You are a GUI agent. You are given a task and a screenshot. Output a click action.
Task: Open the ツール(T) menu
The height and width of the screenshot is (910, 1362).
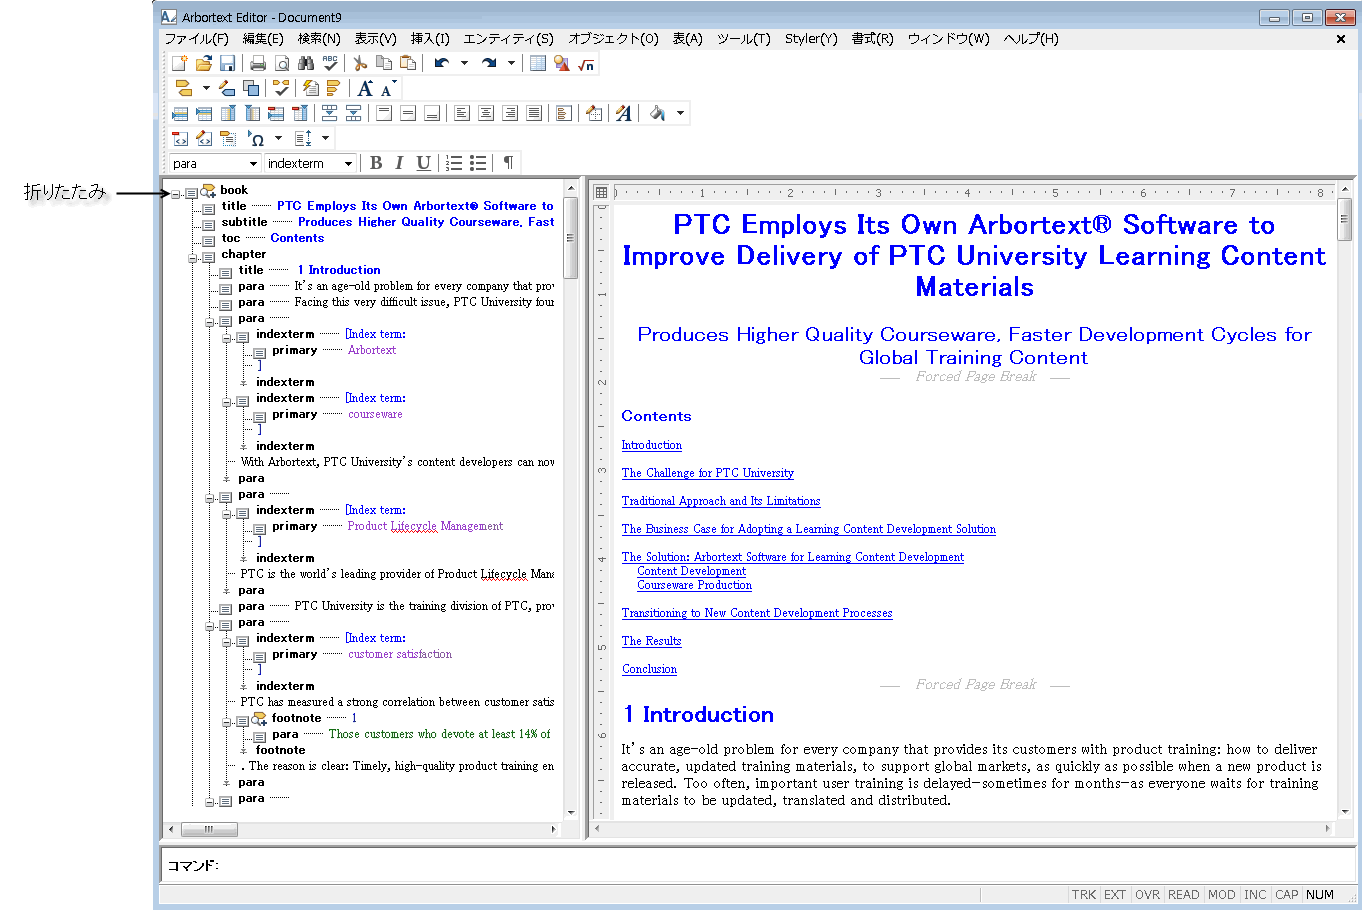(x=744, y=39)
